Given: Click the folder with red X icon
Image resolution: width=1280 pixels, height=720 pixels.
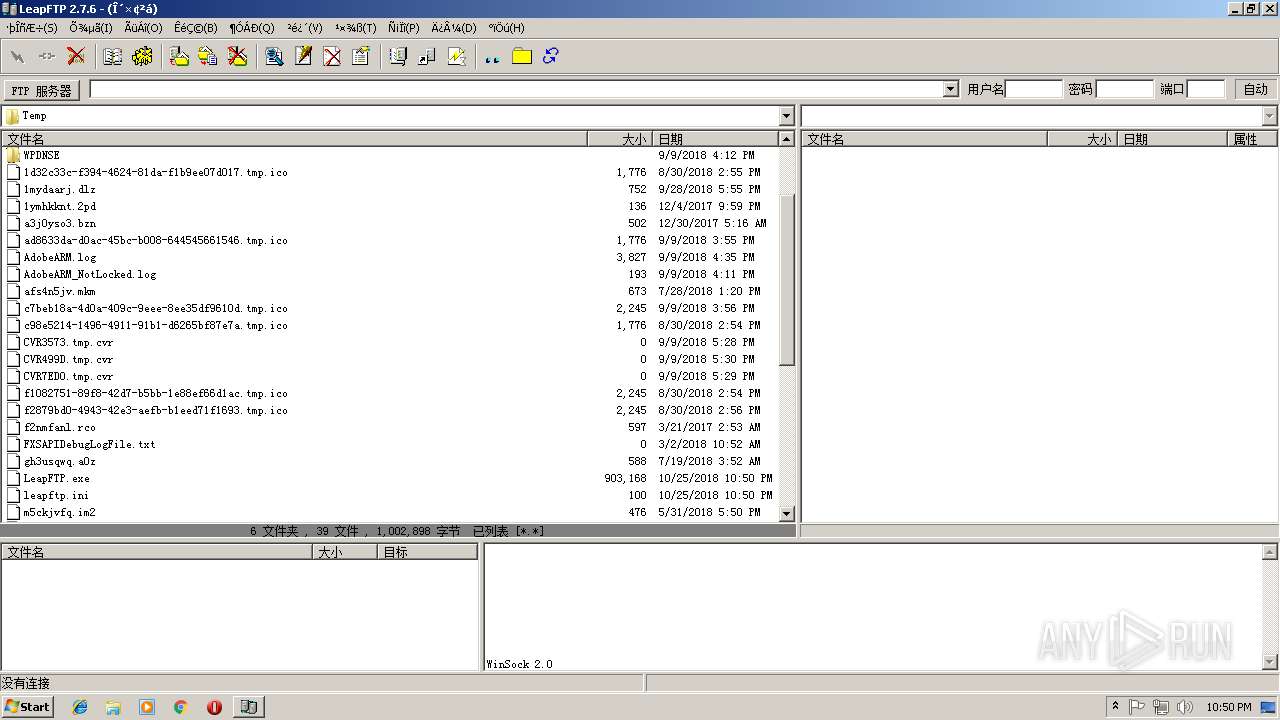Looking at the screenshot, I should tap(237, 57).
